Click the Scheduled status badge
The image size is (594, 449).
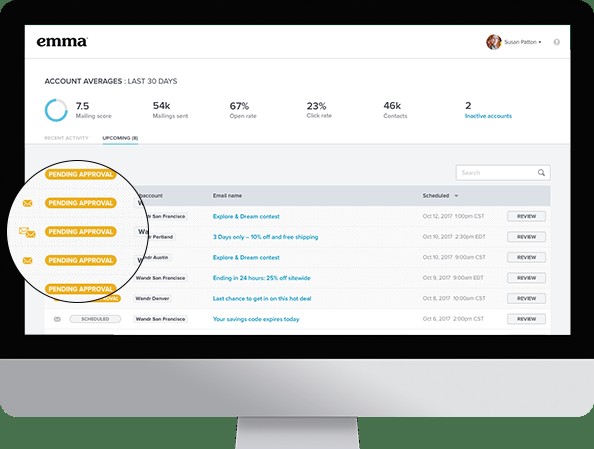pyautogui.click(x=95, y=319)
